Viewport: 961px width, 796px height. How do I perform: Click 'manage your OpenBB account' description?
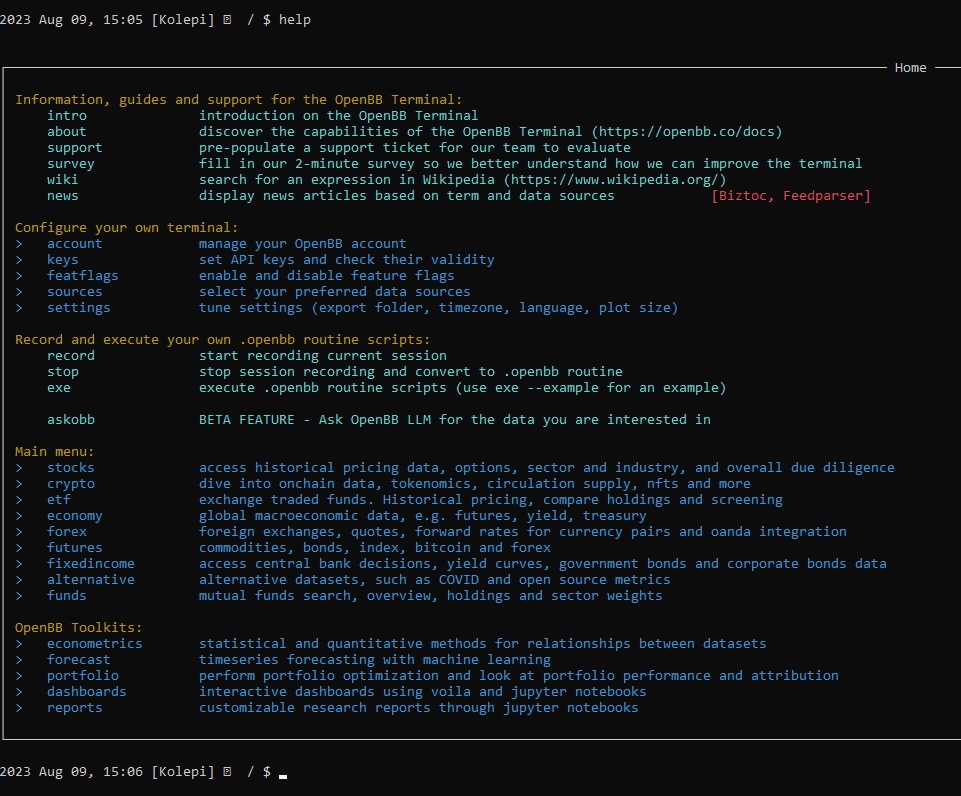[302, 243]
